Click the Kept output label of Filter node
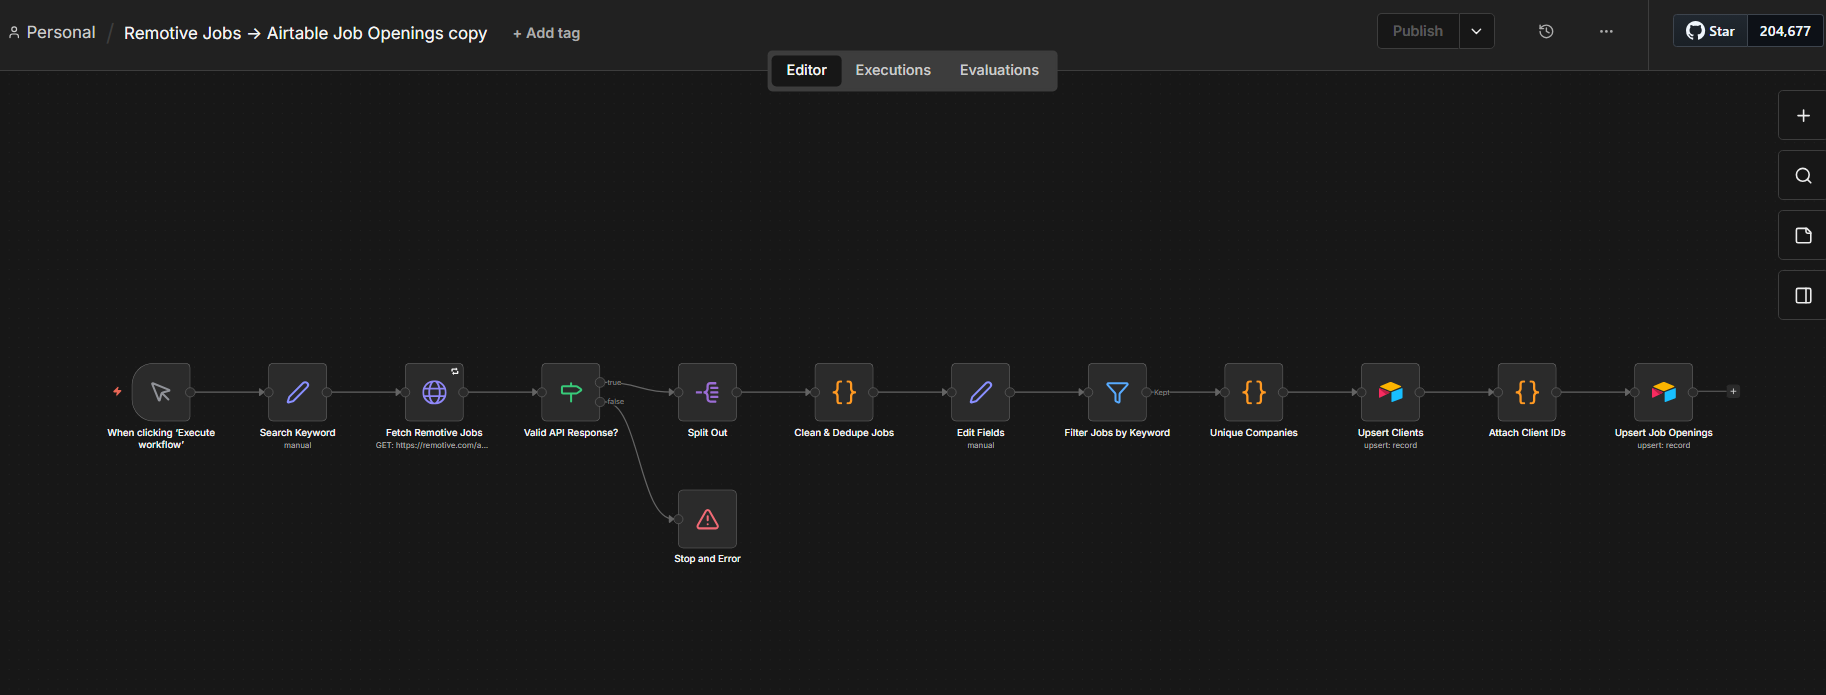 1161,392
